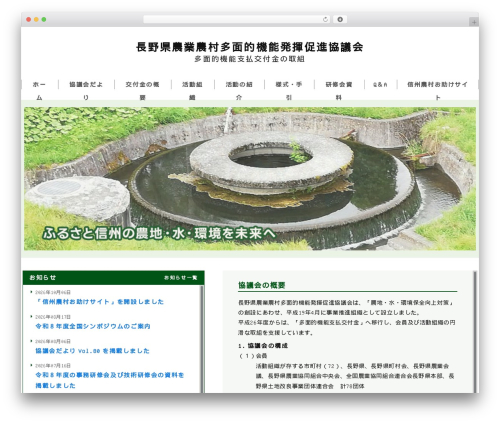Open news 令和8年度全国シンポジウムのご案内
500x423 pixels.
click(93, 326)
